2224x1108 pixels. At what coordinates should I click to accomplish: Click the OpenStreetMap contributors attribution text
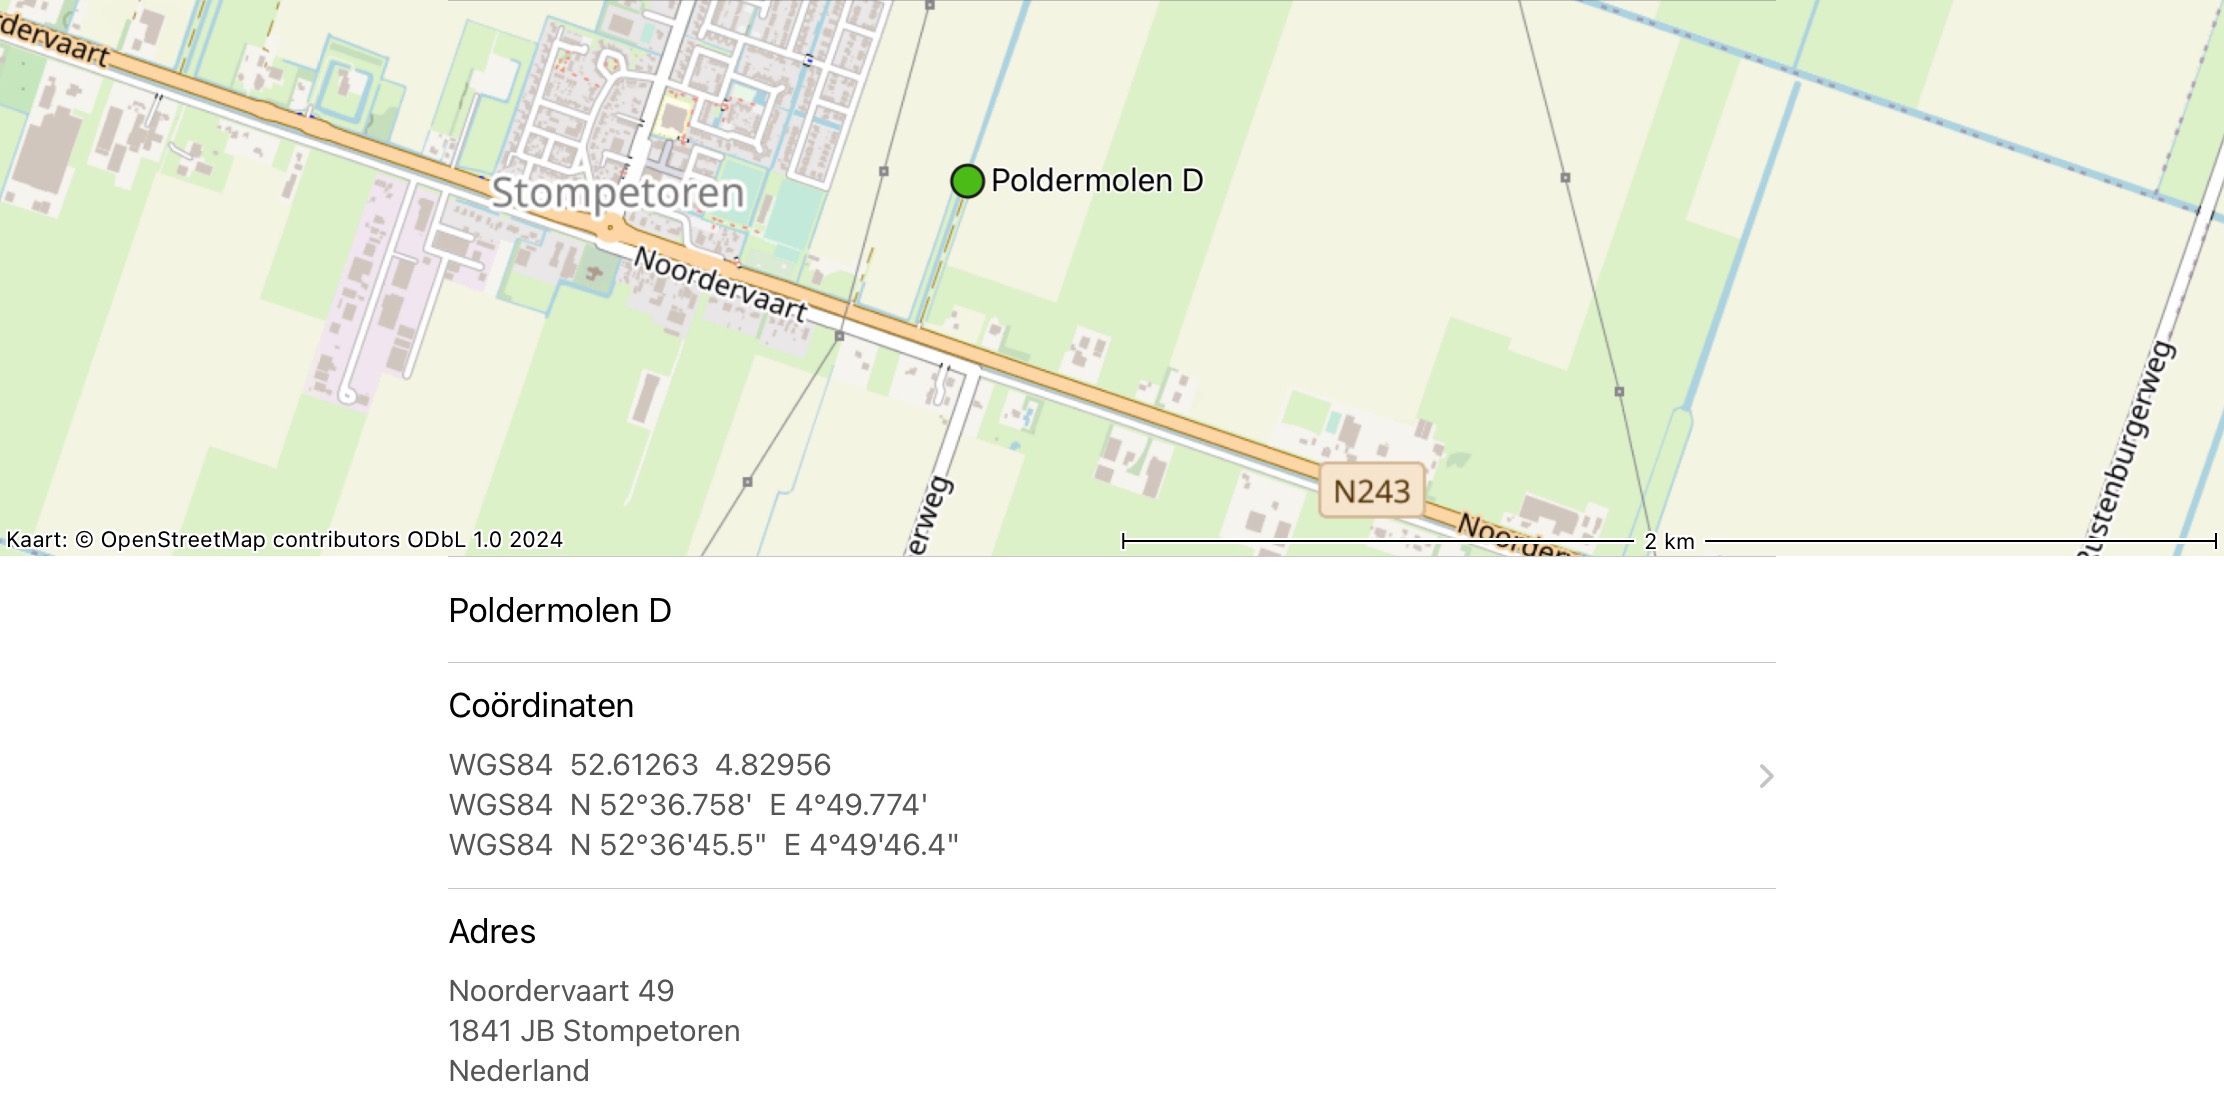284,540
